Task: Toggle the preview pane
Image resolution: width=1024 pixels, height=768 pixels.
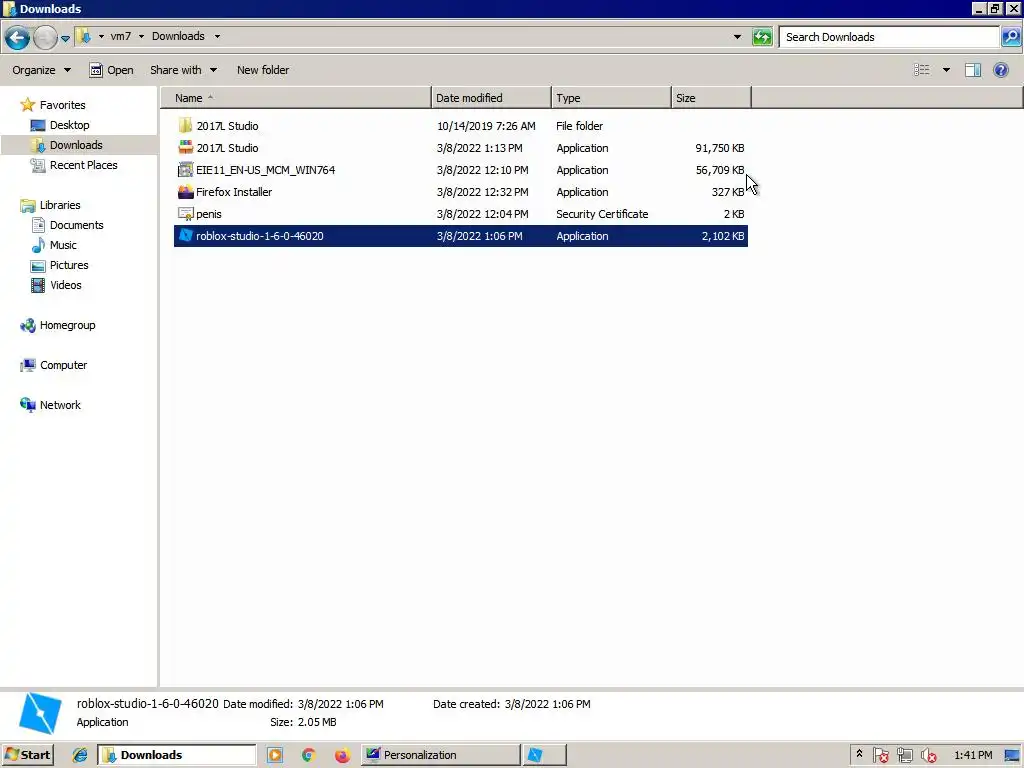Action: pos(973,70)
